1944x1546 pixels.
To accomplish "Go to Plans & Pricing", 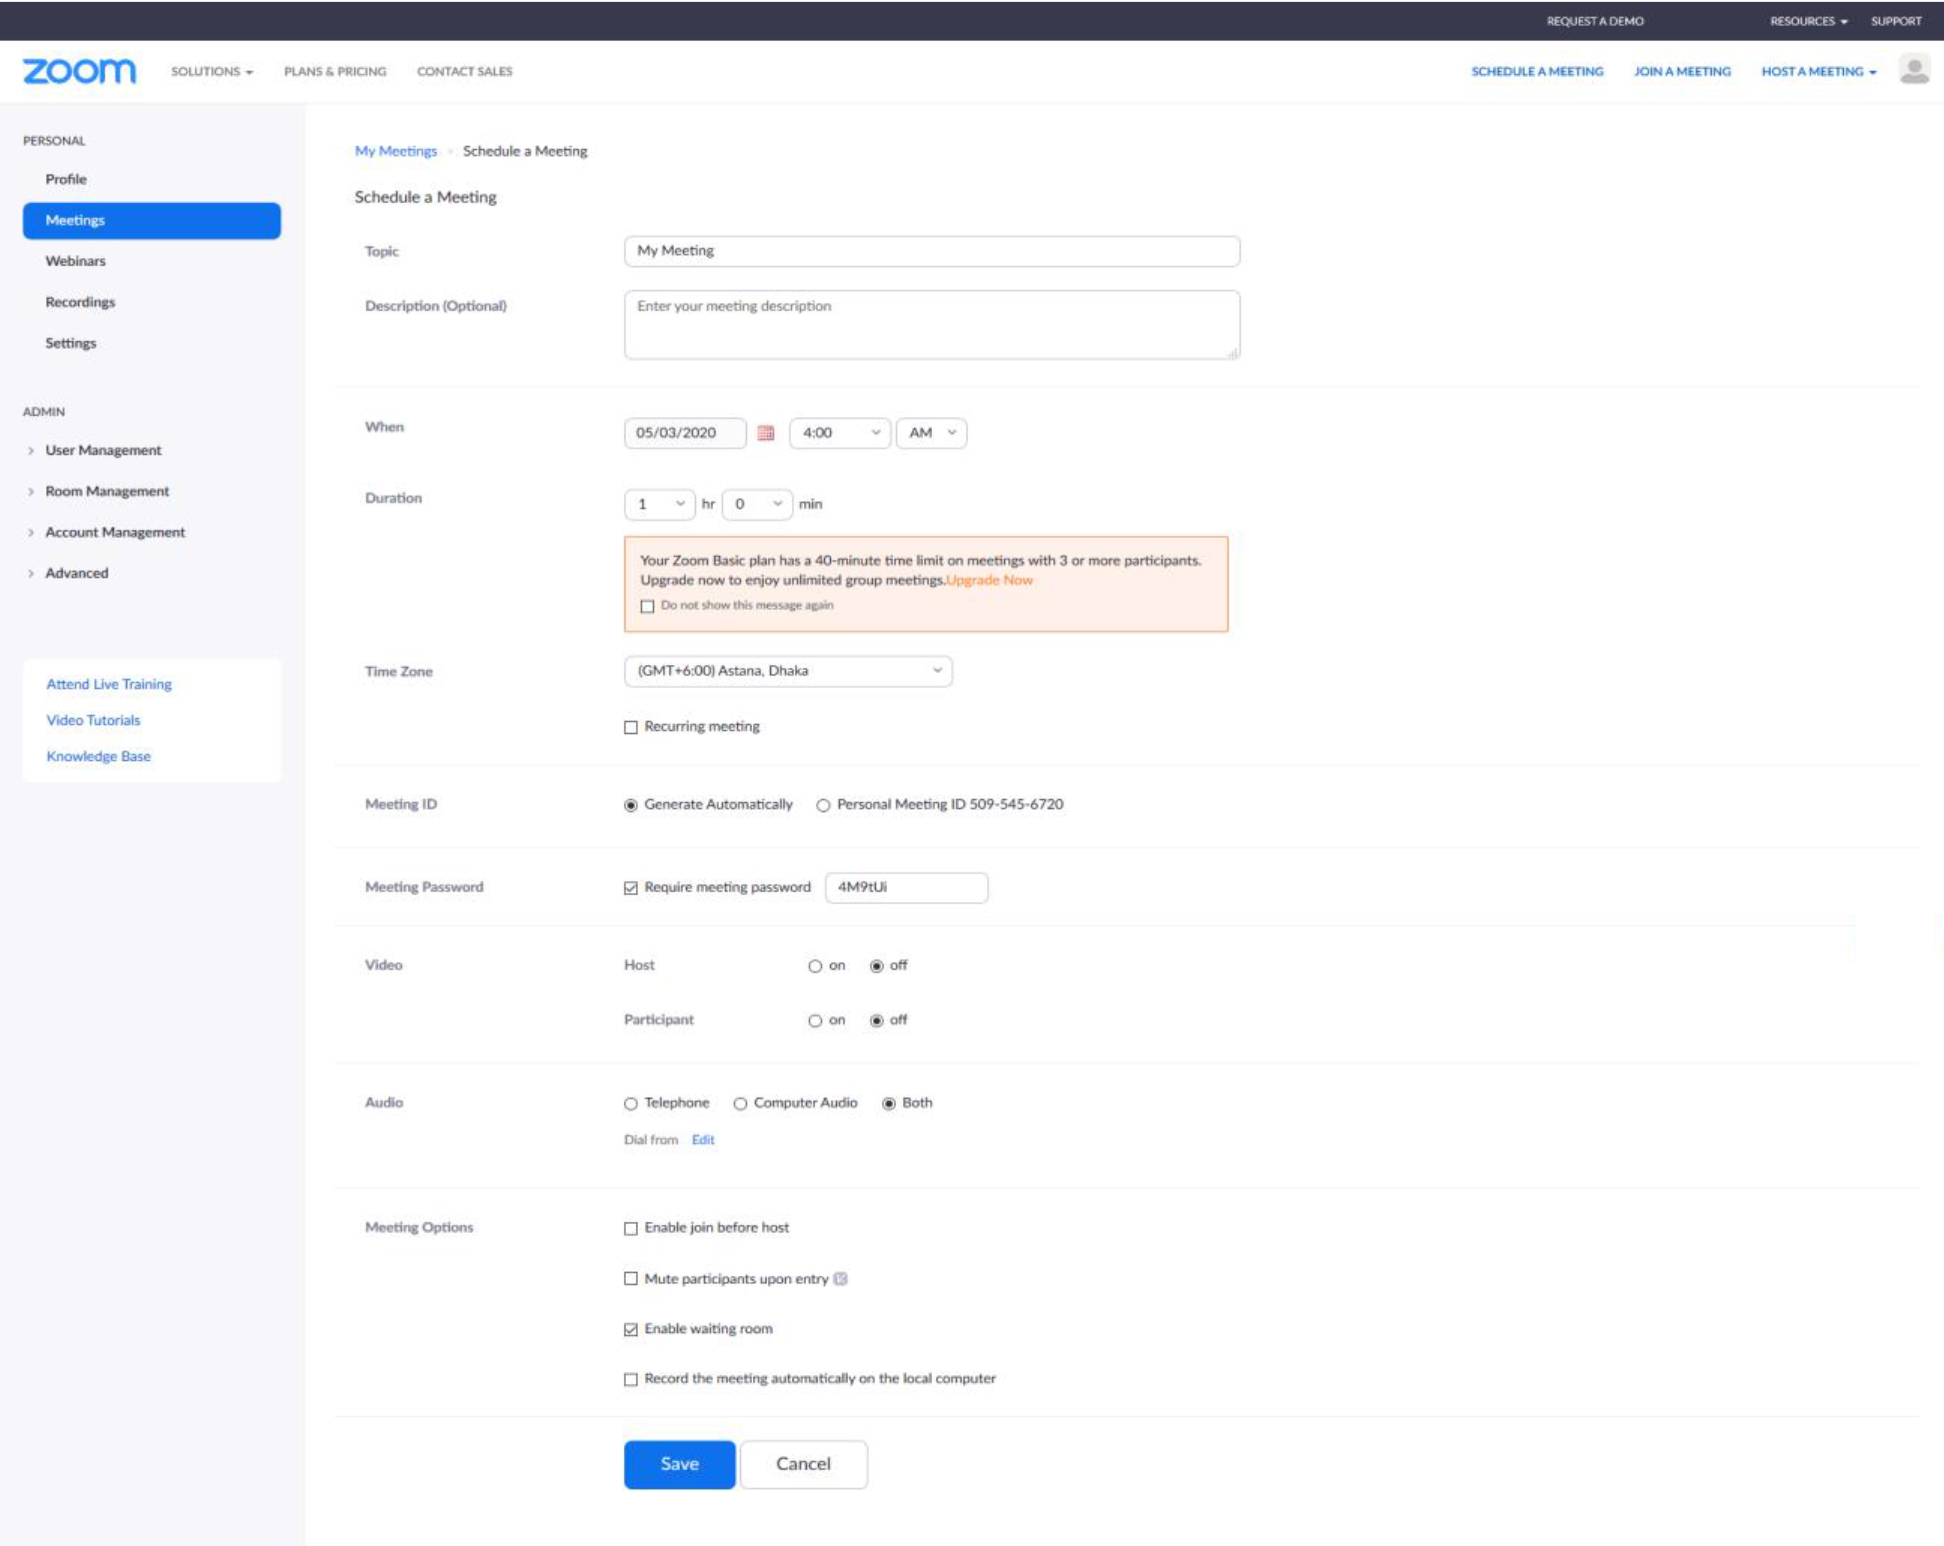I will (x=335, y=71).
